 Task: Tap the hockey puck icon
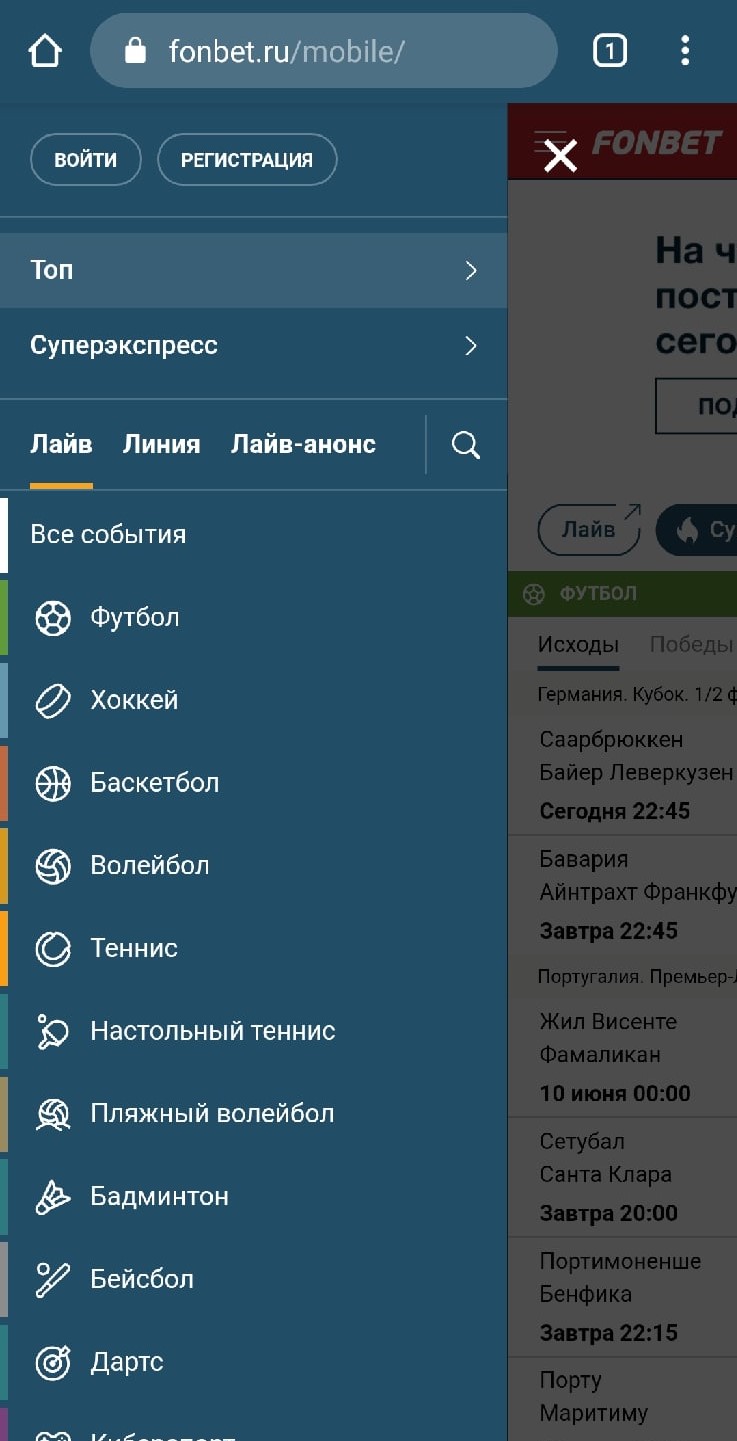pyautogui.click(x=53, y=701)
